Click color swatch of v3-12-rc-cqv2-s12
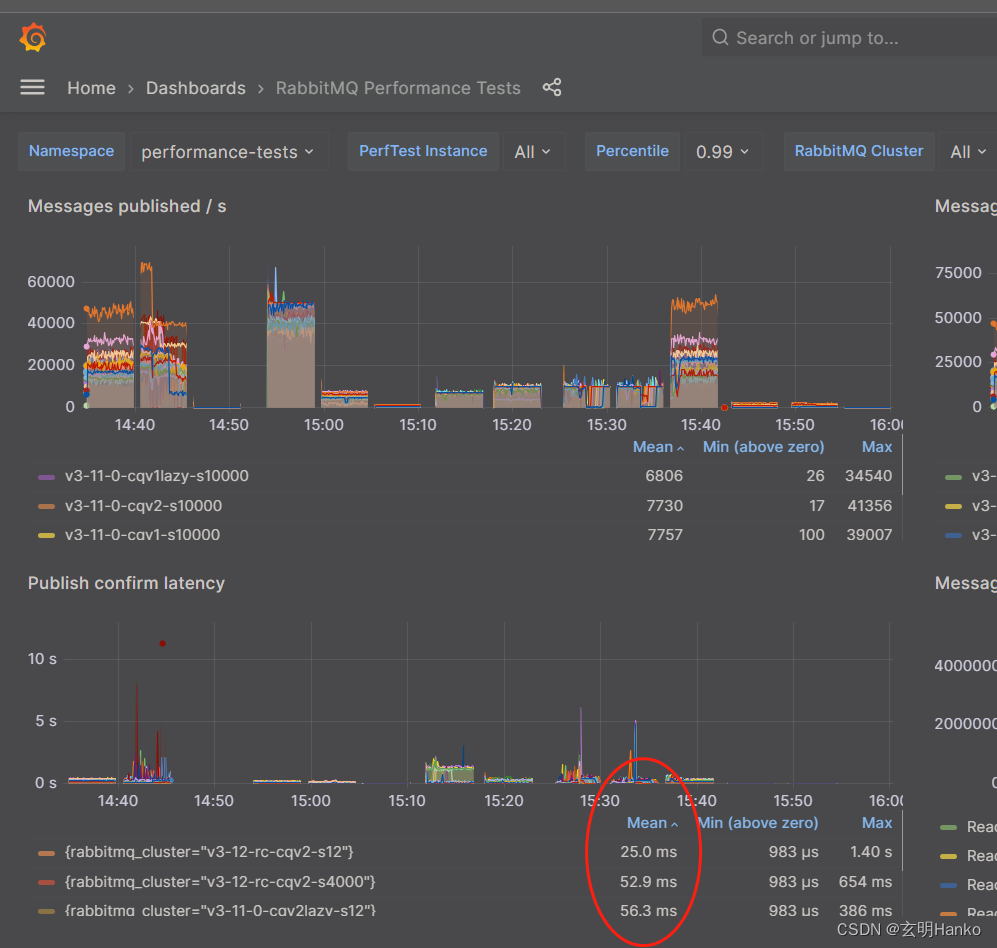The image size is (997, 948). point(46,853)
